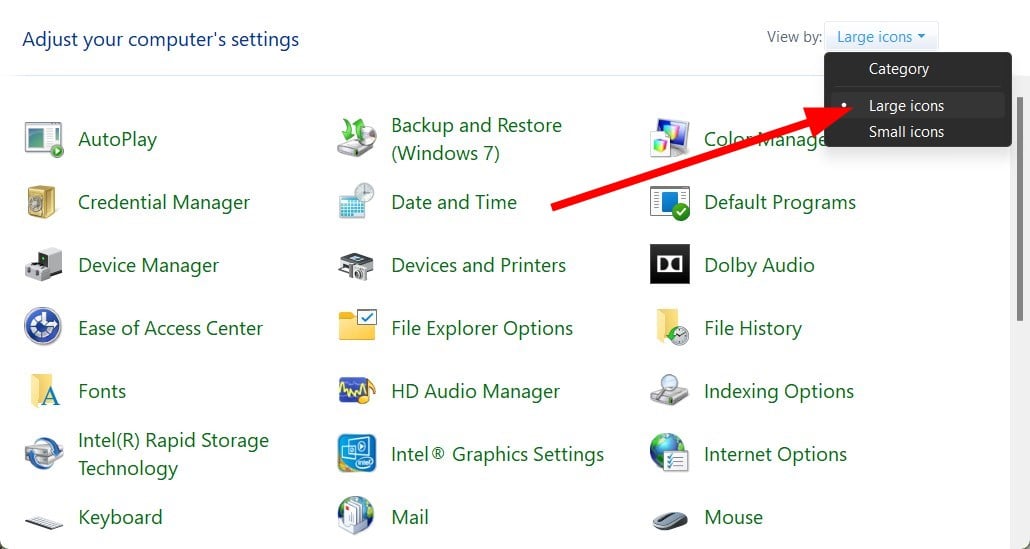Screen dimensions: 1030x549
Task: Open the Fonts folder icon
Action: [x=44, y=390]
